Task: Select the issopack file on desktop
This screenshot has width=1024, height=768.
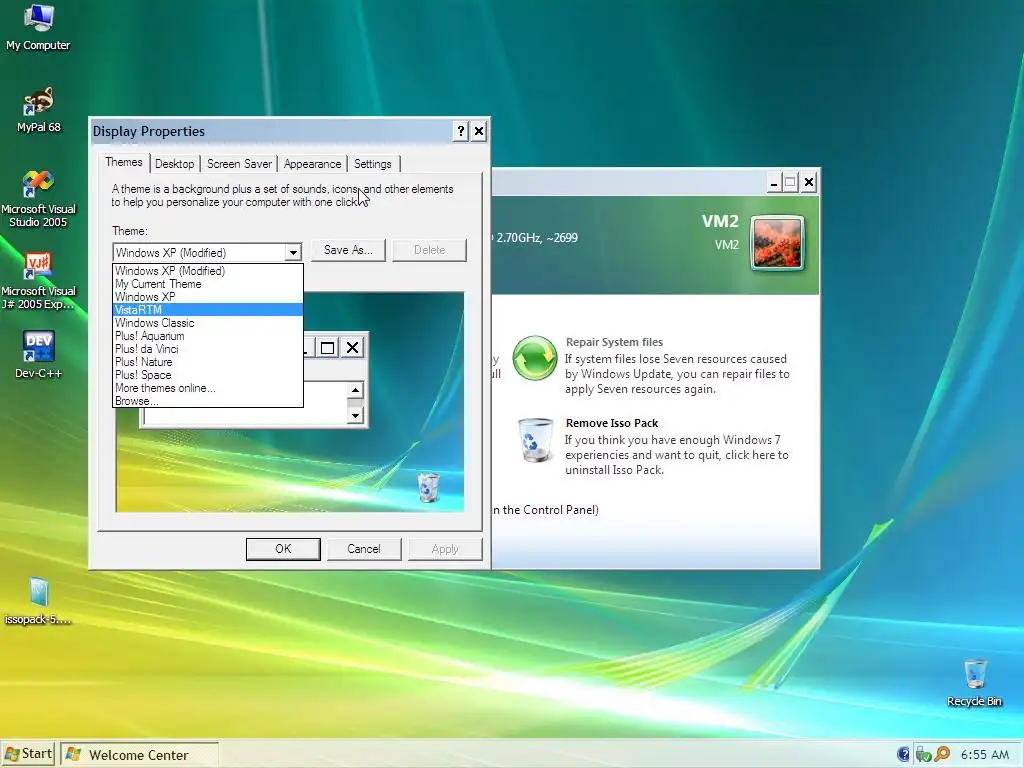Action: coord(39,601)
